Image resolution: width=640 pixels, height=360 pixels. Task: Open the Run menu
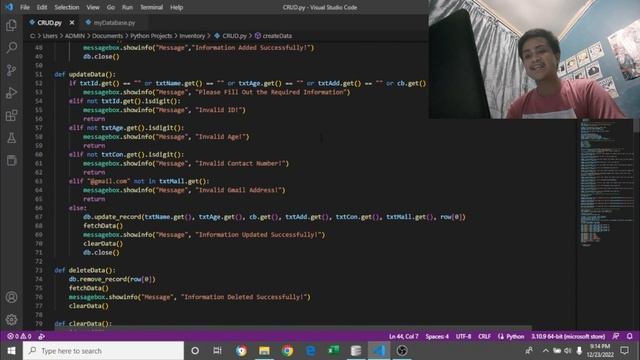tap(127, 7)
